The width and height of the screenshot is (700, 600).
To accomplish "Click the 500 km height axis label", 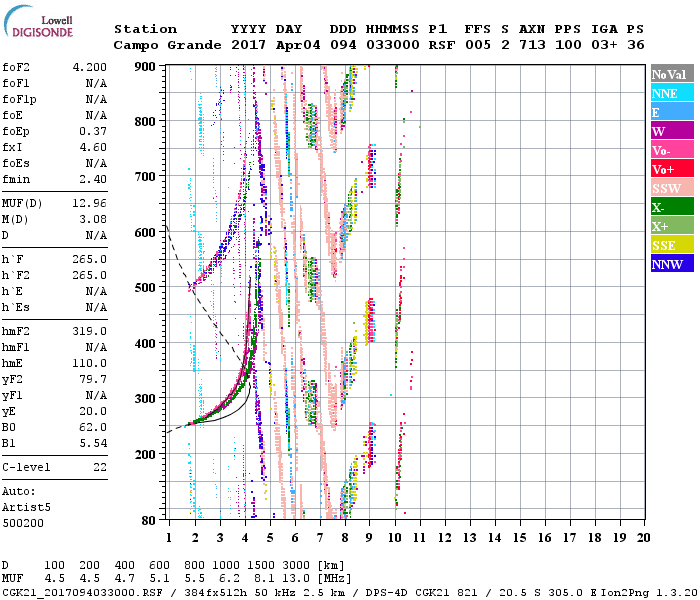I will [x=145, y=288].
